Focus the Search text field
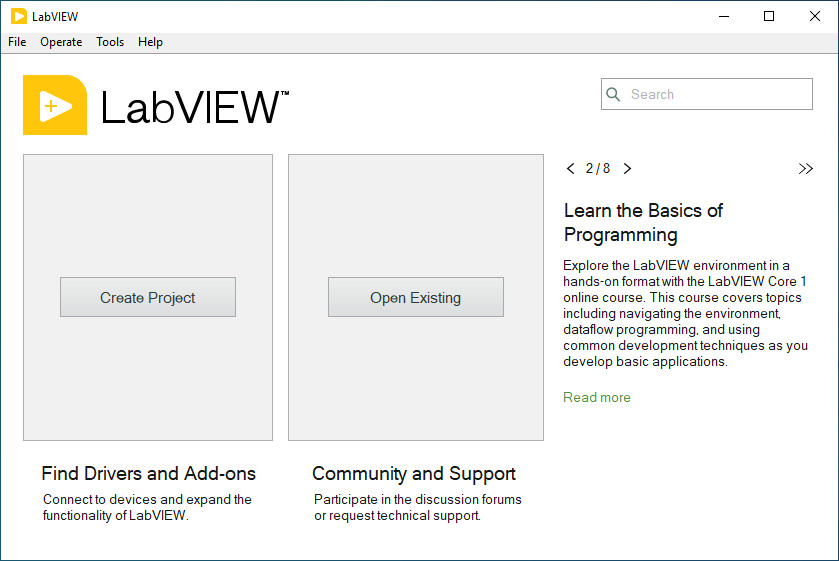The image size is (839, 561). (715, 94)
